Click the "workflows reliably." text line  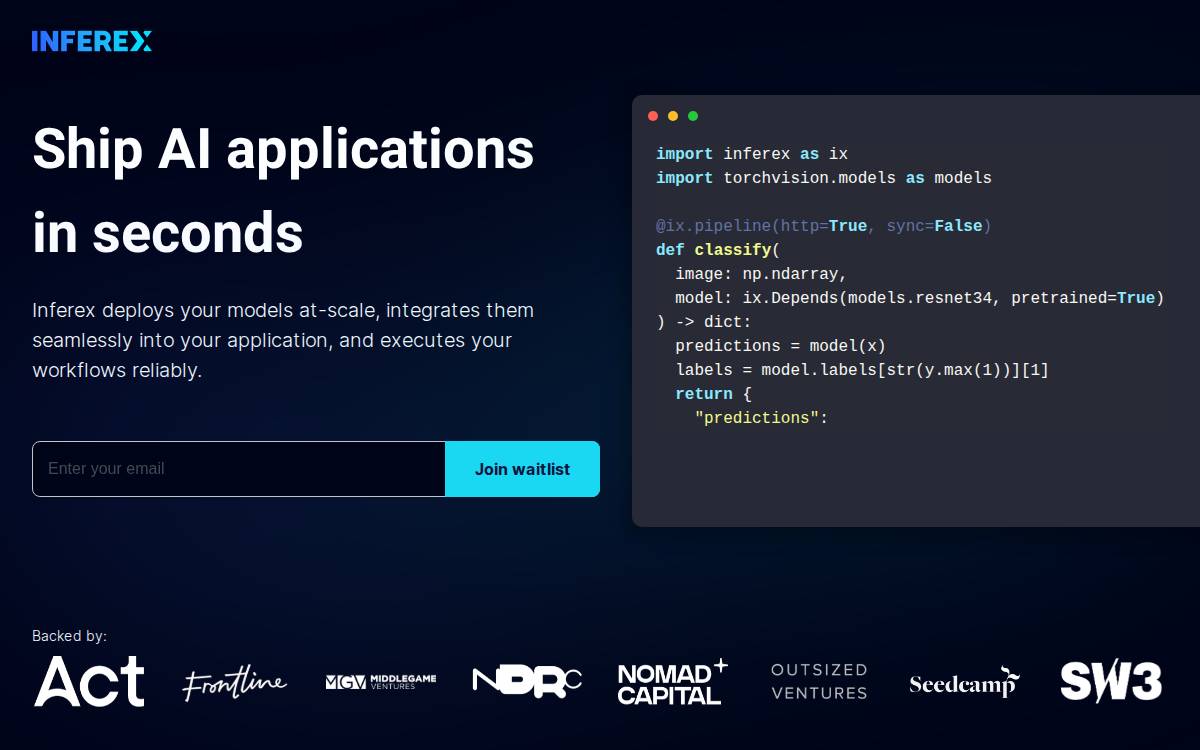pos(117,370)
